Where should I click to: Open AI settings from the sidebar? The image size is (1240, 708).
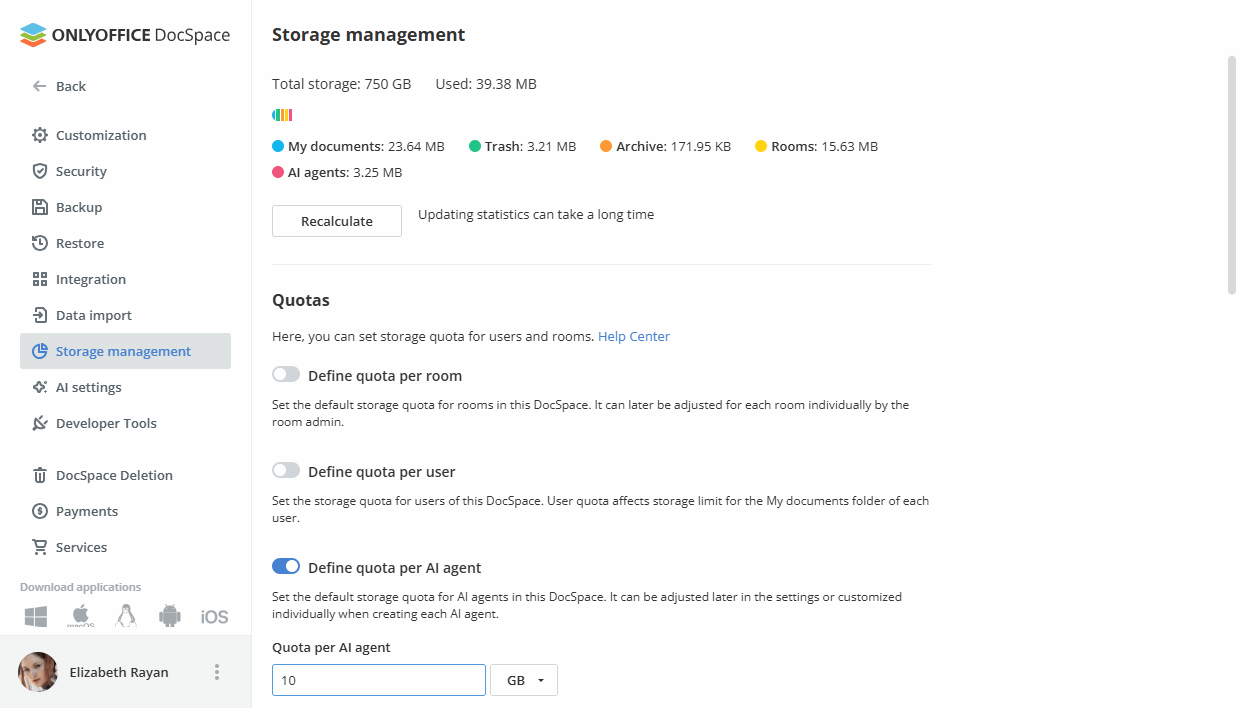click(x=86, y=386)
